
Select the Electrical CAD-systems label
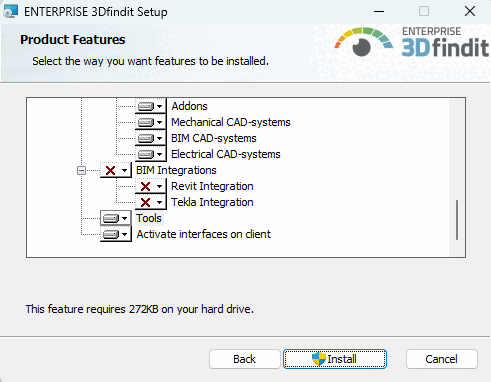click(226, 154)
